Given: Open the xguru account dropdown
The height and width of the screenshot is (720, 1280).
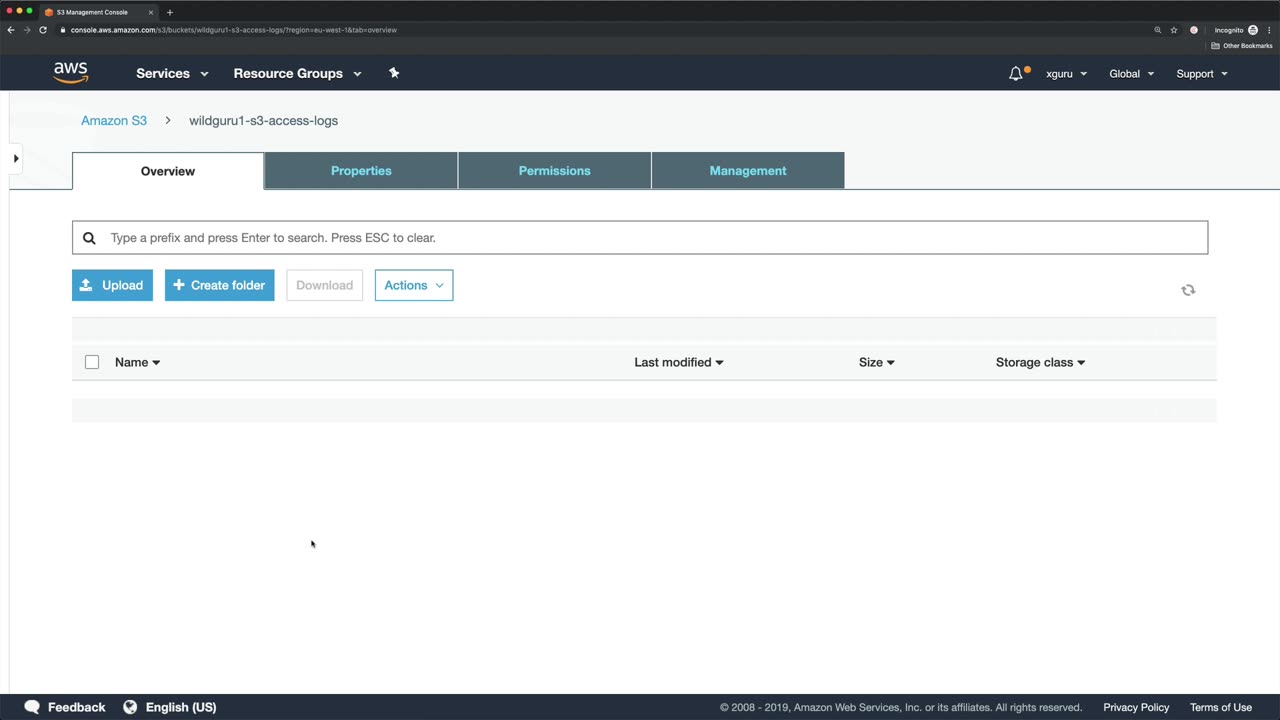Looking at the screenshot, I should (1066, 74).
